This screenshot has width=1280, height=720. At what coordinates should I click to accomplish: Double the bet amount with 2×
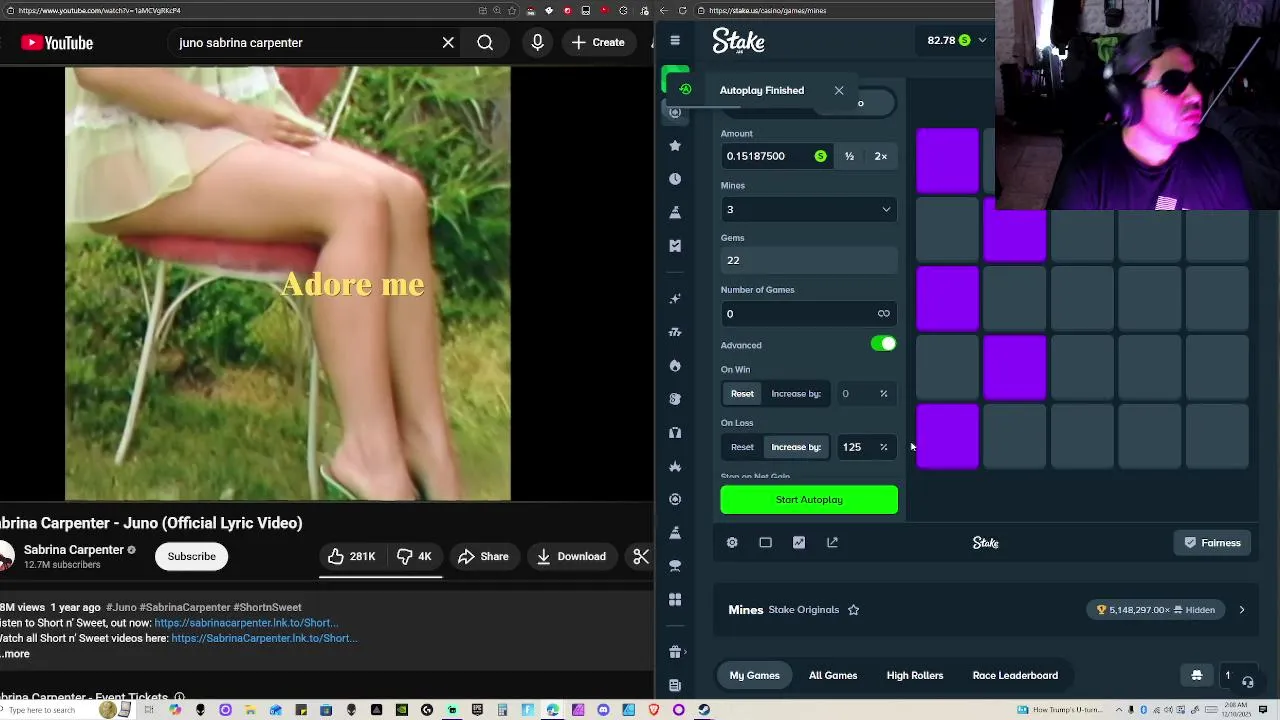pyautogui.click(x=880, y=156)
